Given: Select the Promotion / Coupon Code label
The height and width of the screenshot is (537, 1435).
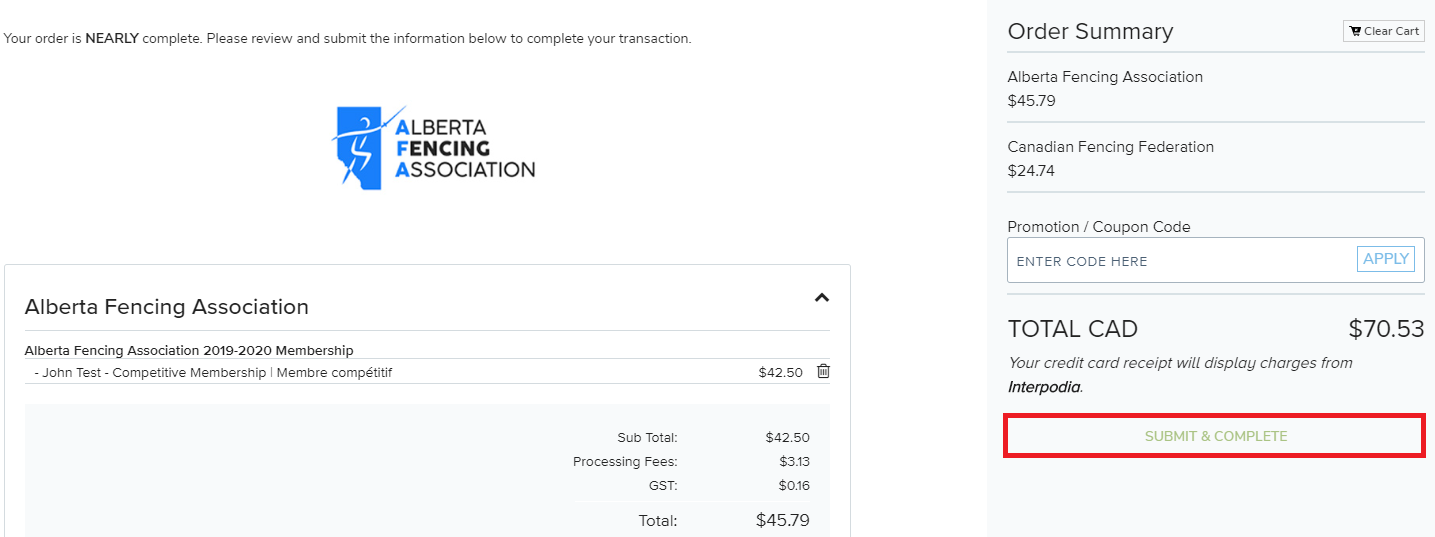Looking at the screenshot, I should pyautogui.click(x=1098, y=227).
